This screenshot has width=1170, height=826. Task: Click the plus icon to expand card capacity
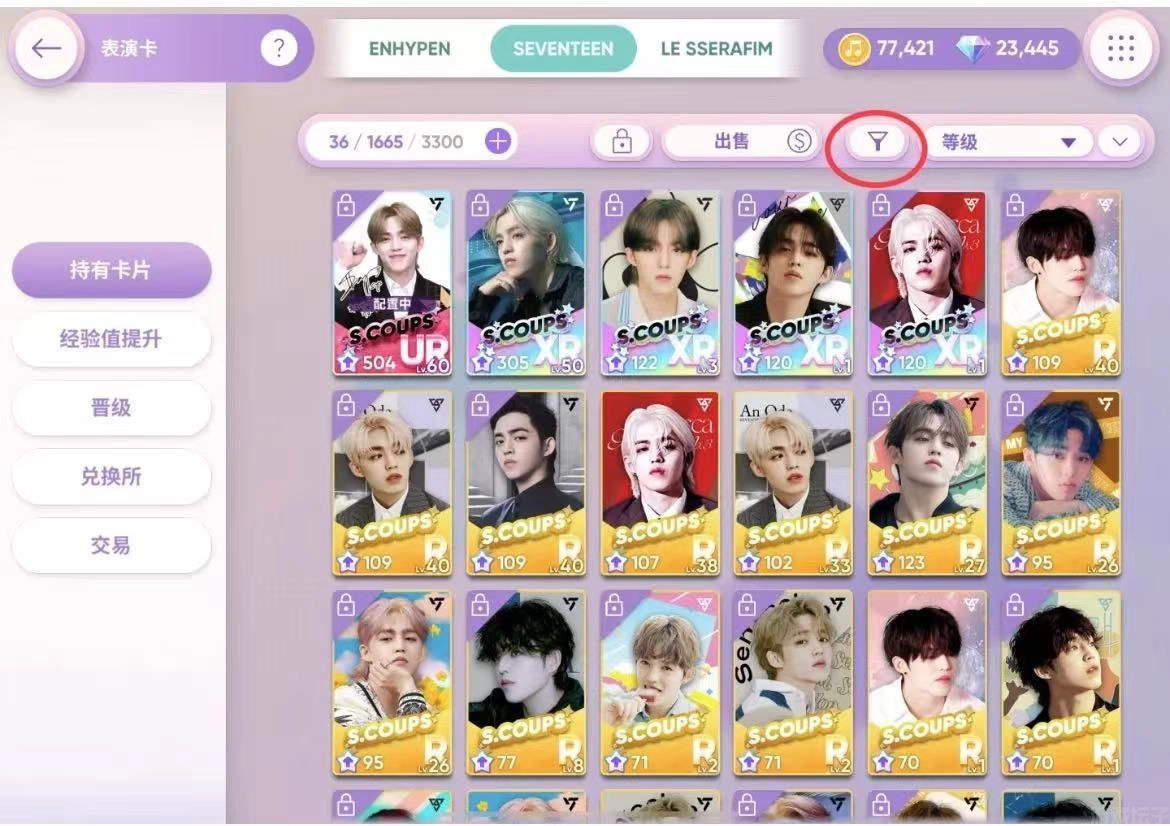498,141
